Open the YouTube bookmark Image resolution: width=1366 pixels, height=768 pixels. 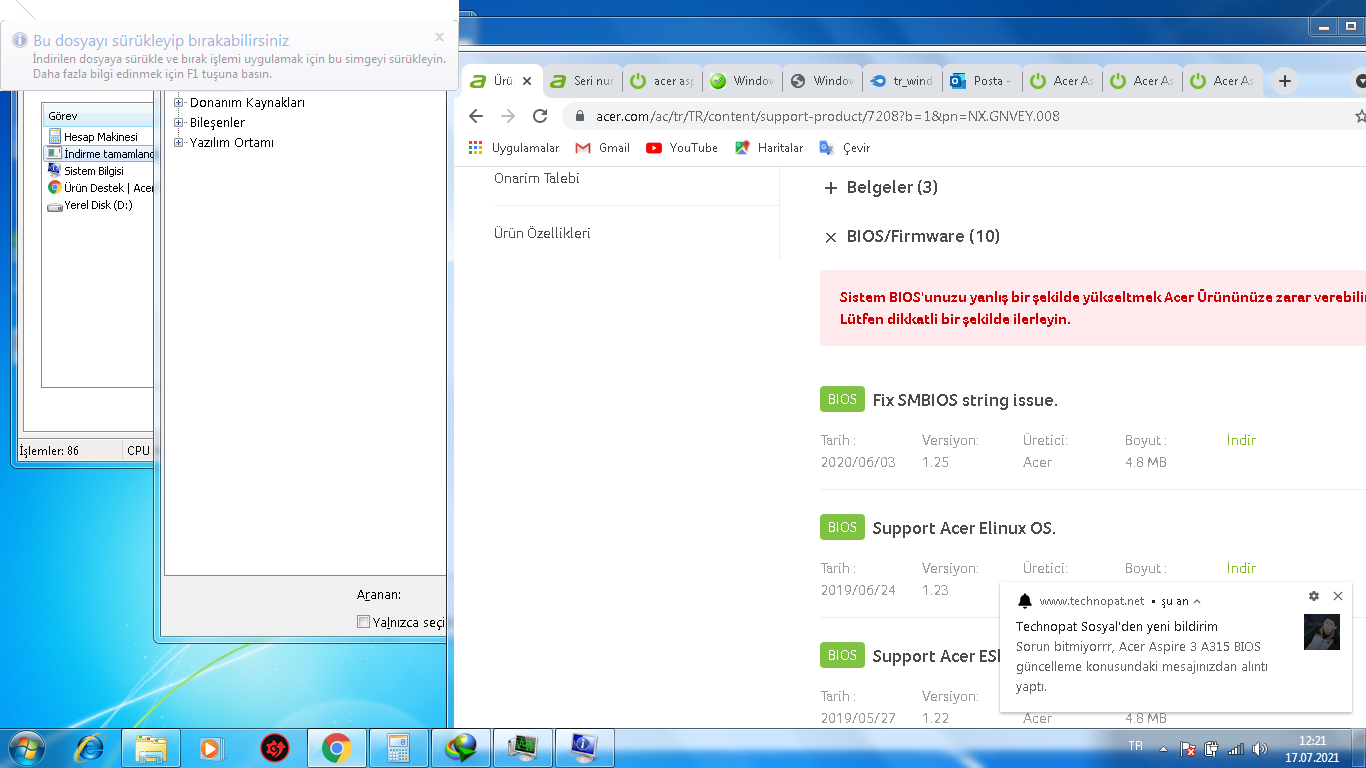[682, 148]
